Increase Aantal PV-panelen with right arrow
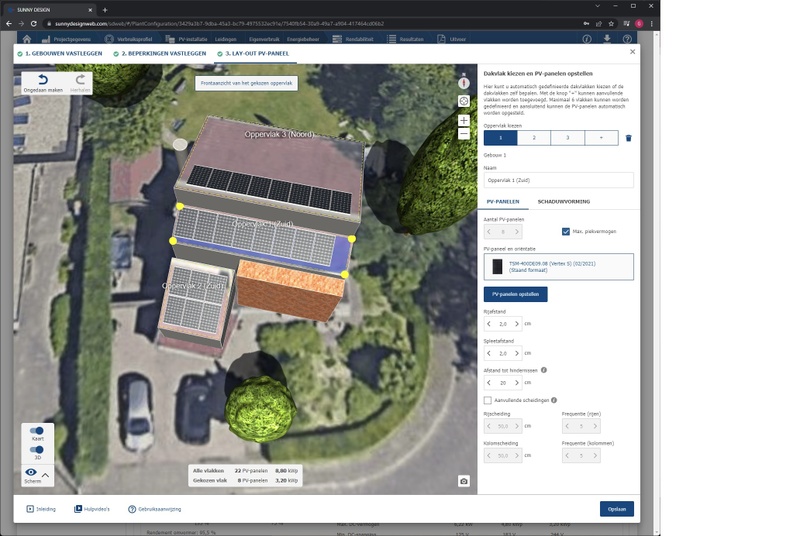Image resolution: width=800 pixels, height=536 pixels. tap(517, 232)
